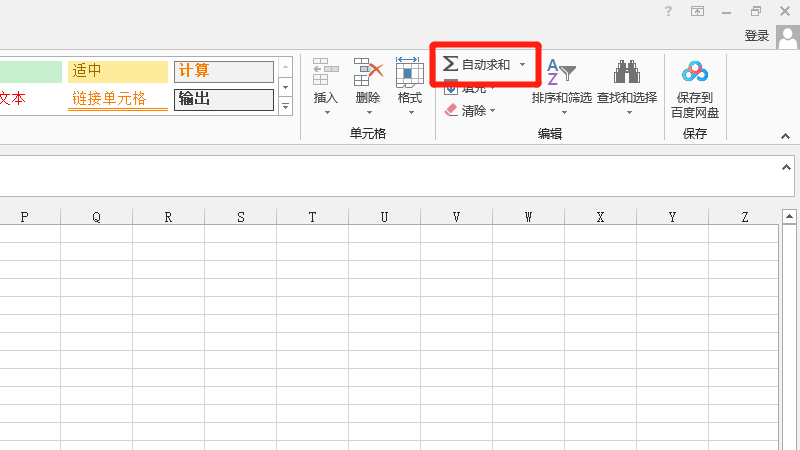Click vertical scrollbar up arrow
Image resolution: width=800 pixels, height=450 pixels.
(788, 217)
